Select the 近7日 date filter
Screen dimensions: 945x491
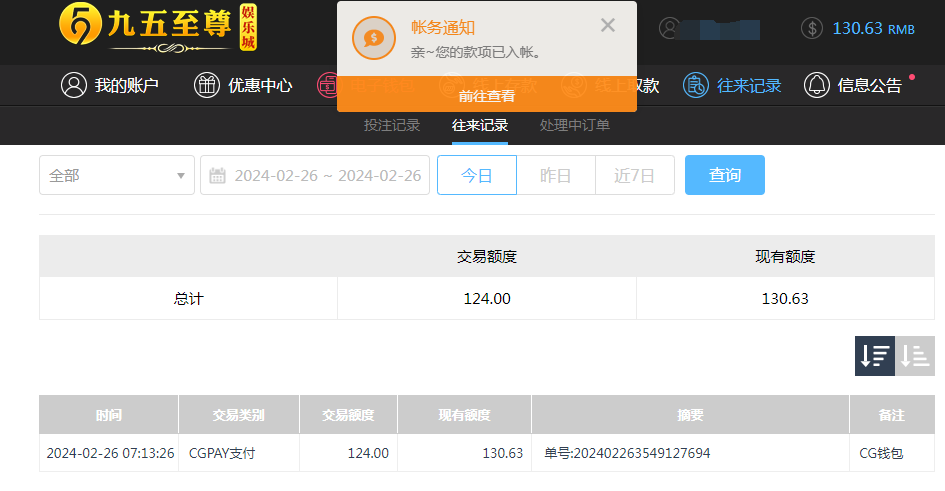(635, 175)
